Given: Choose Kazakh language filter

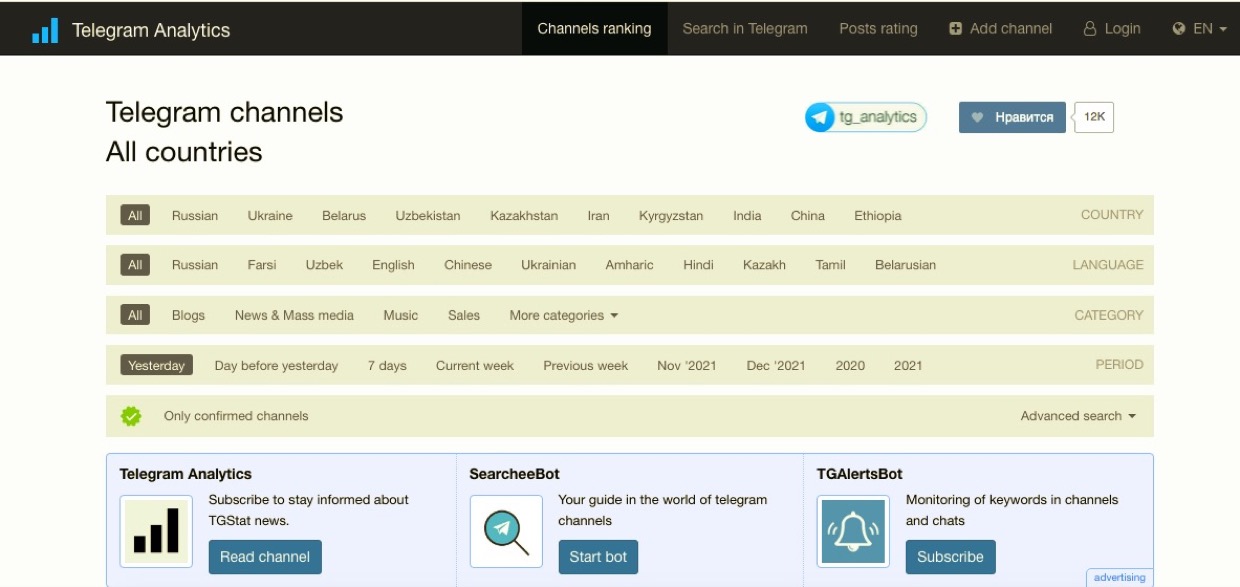Looking at the screenshot, I should pos(764,265).
